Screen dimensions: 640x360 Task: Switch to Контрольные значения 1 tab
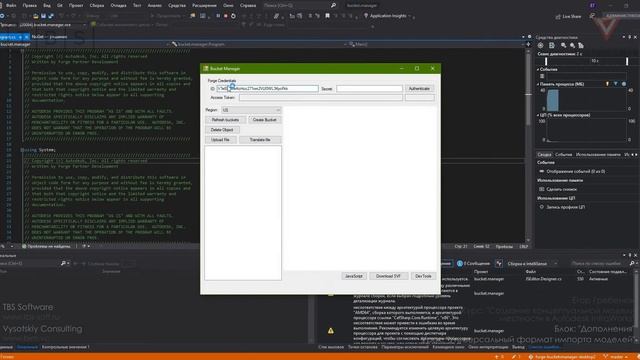coord(66,347)
